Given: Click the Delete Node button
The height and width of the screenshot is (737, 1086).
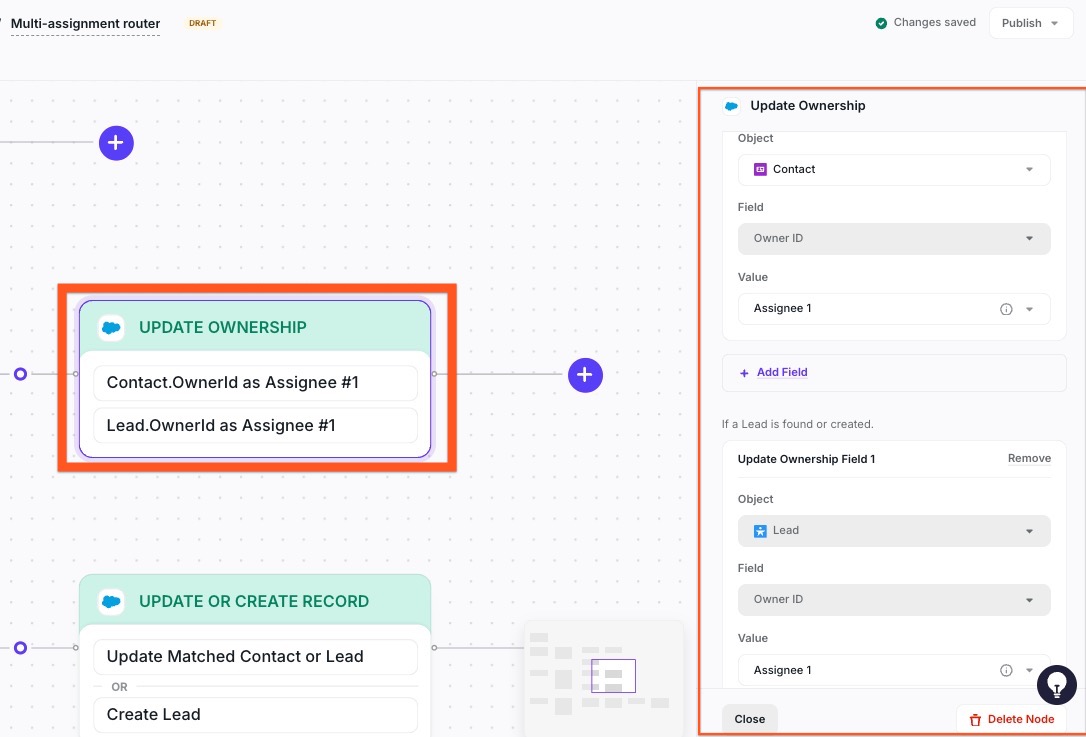Looking at the screenshot, I should [x=1011, y=719].
